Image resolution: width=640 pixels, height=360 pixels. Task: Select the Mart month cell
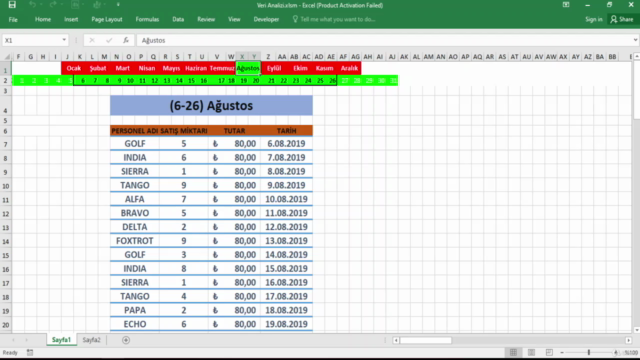click(x=122, y=68)
